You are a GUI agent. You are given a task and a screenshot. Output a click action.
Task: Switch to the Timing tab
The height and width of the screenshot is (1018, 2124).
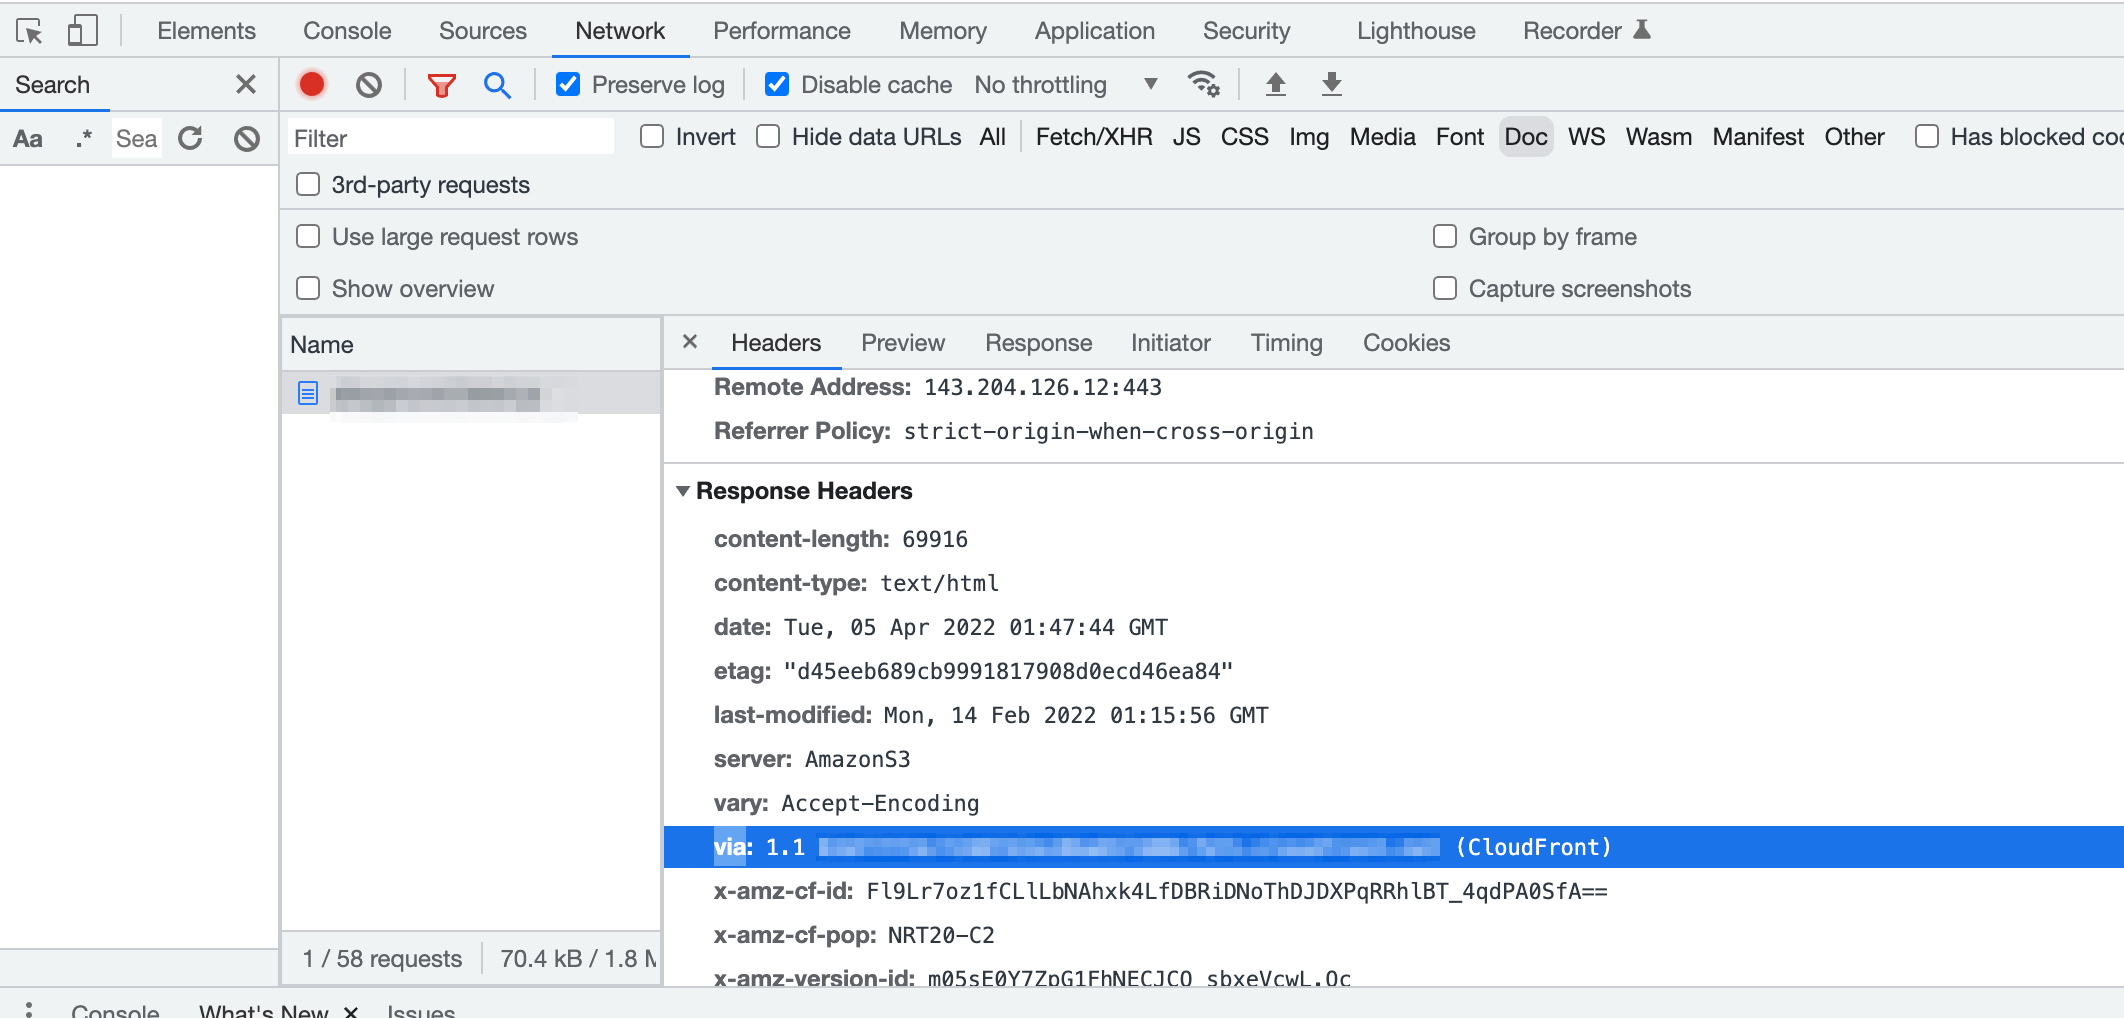1286,343
